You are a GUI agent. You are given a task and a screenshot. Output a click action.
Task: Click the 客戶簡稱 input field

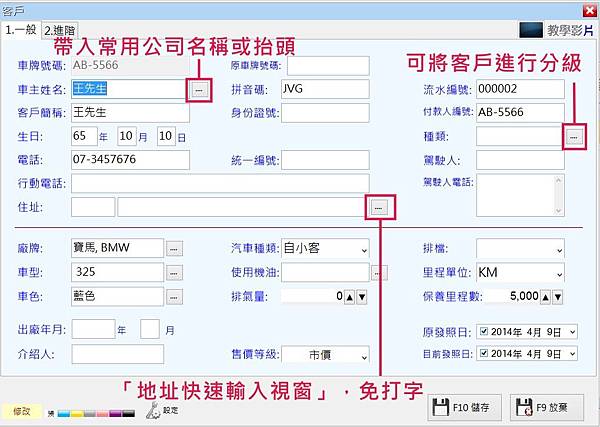tap(130, 113)
